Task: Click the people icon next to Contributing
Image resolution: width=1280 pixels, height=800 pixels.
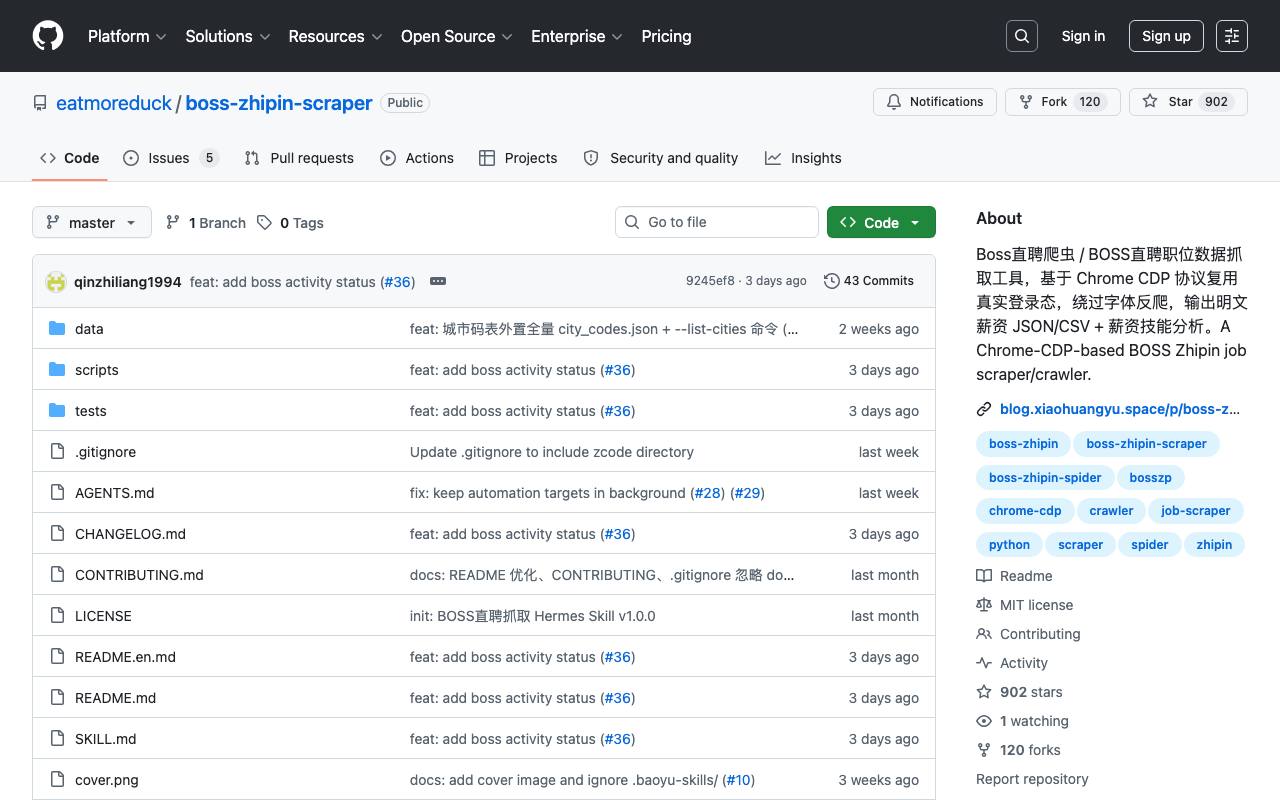Action: click(x=984, y=634)
